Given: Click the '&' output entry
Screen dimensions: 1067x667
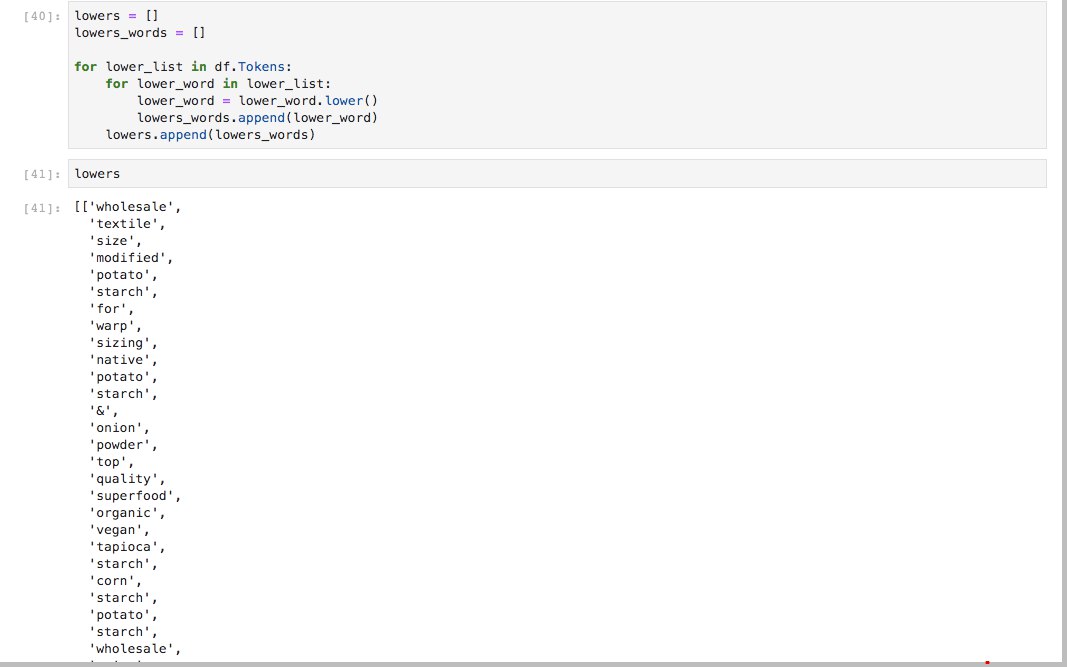Looking at the screenshot, I should tap(104, 411).
